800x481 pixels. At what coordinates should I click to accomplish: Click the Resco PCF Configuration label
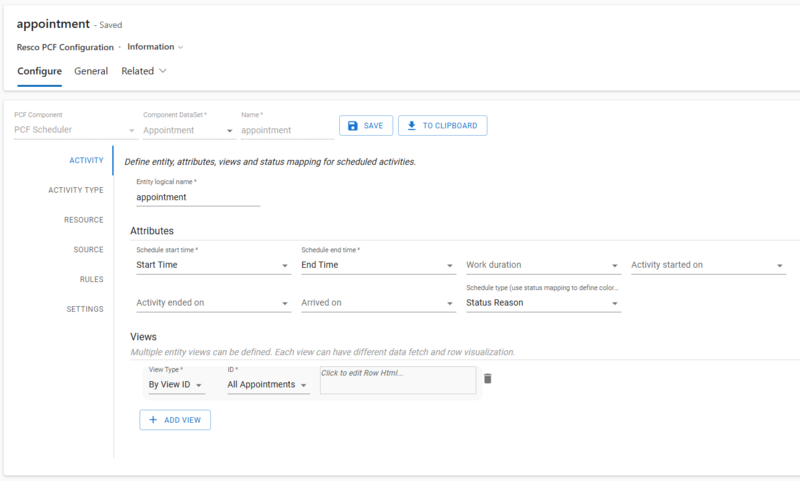pos(65,47)
